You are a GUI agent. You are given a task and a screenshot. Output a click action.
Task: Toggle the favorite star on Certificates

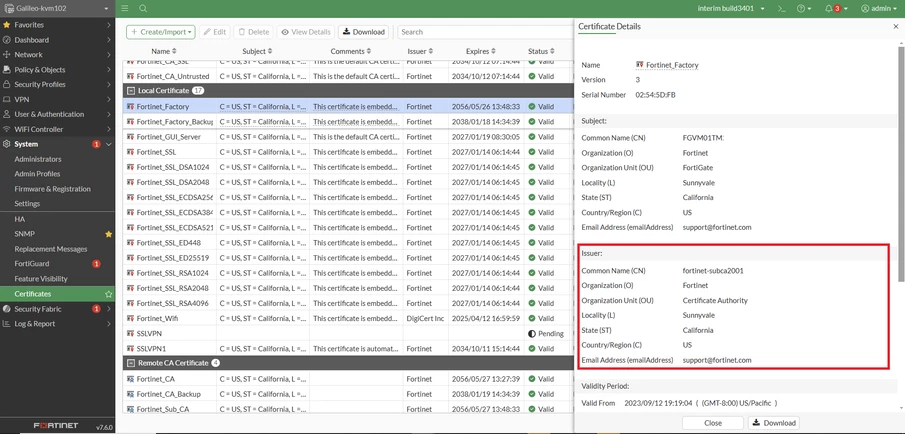(109, 294)
